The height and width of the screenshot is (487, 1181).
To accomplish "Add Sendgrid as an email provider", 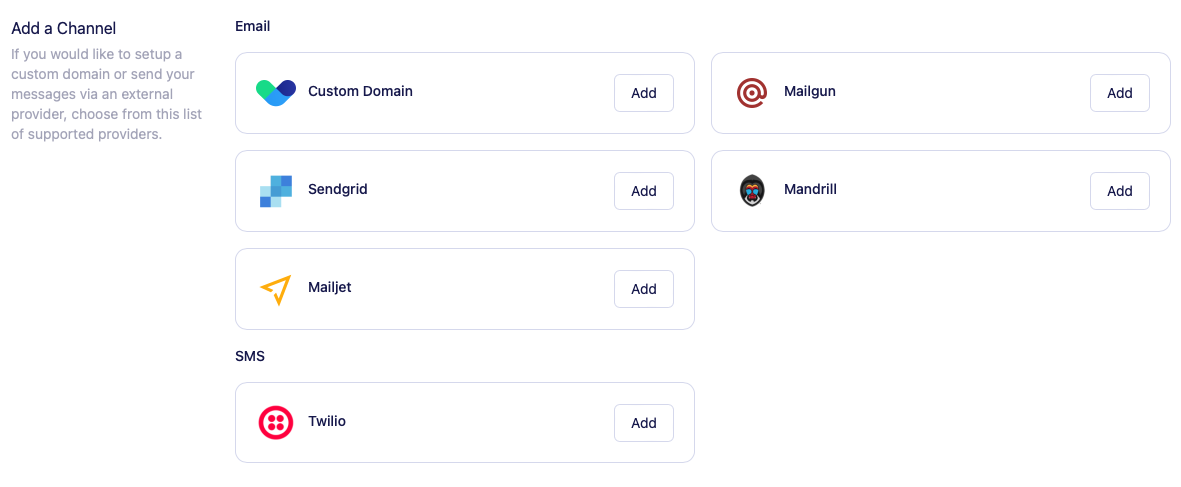I will [x=643, y=191].
